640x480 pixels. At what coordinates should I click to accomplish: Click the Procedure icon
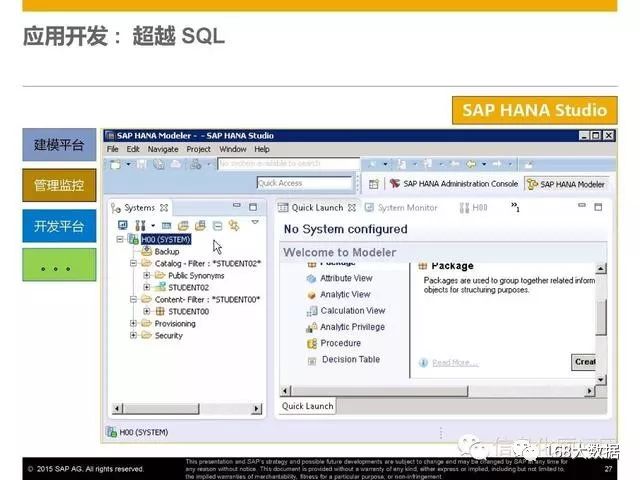(x=312, y=344)
